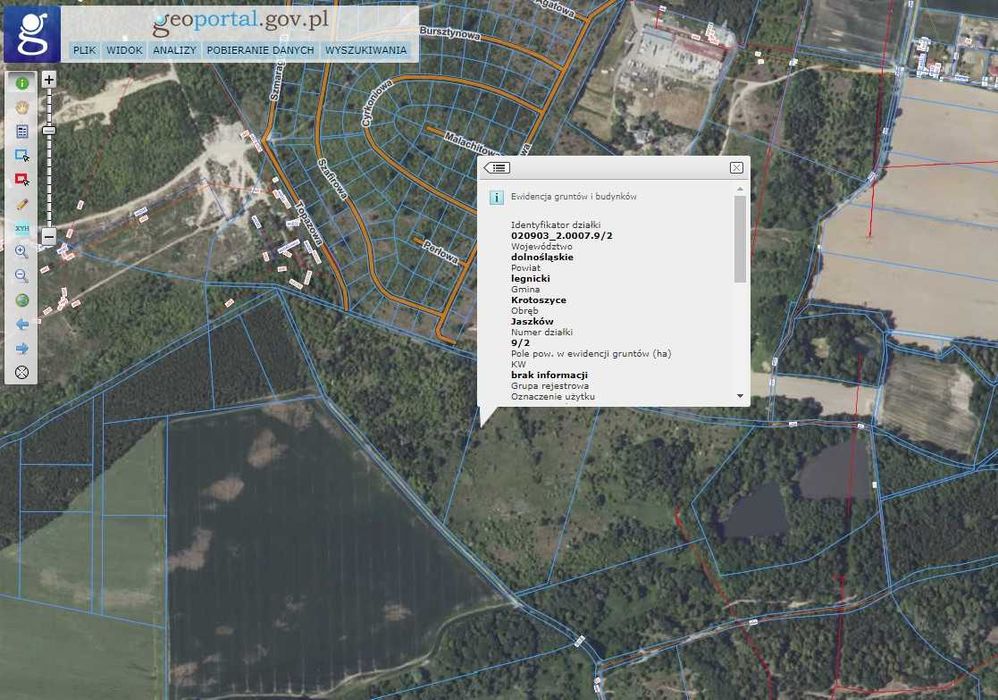Click the value legnicki
Viewport: 998px width, 700px height.
coord(530,279)
